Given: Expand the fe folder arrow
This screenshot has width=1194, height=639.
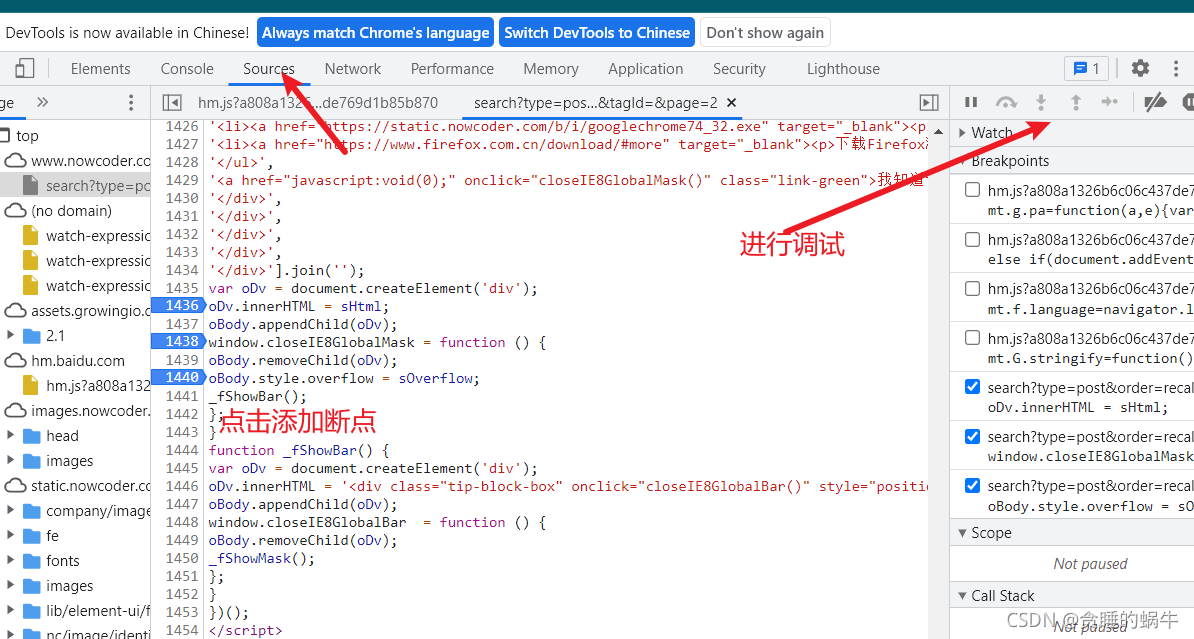Looking at the screenshot, I should [x=11, y=535].
